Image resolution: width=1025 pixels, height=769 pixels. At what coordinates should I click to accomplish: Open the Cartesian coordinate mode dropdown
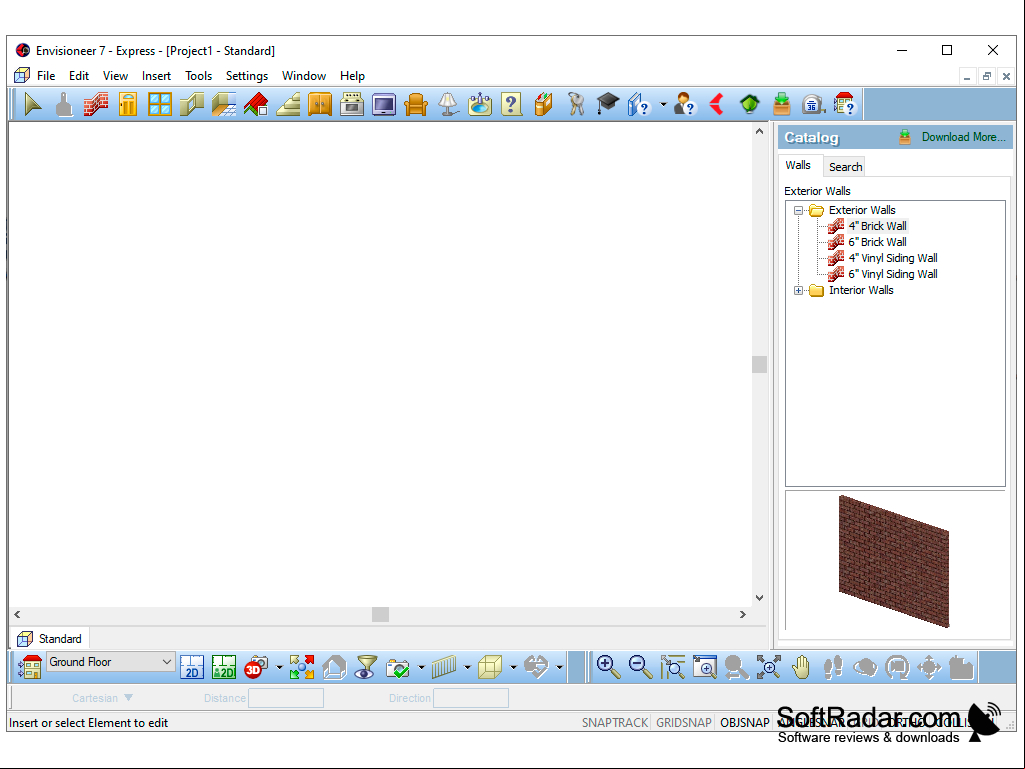coord(103,698)
